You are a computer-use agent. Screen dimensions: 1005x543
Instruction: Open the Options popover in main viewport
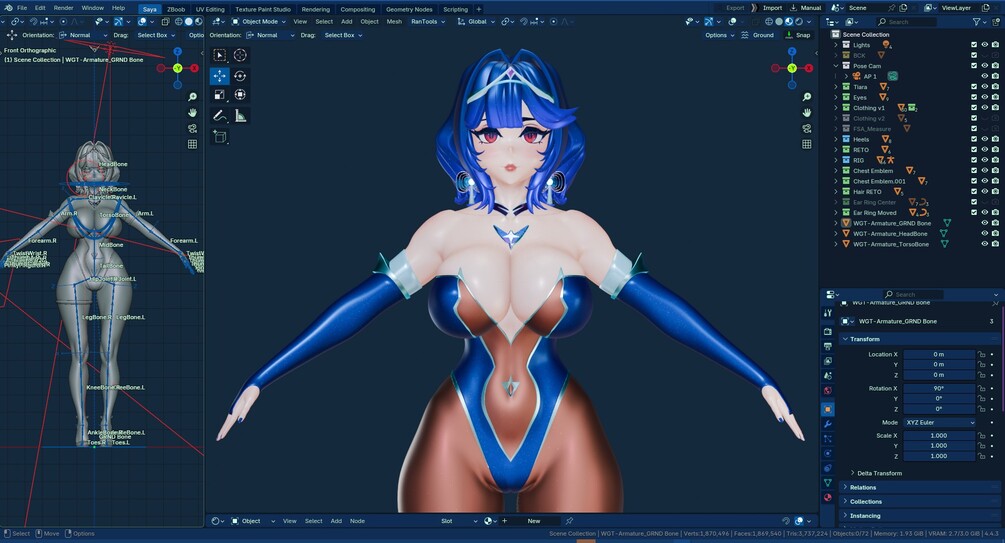pos(719,35)
